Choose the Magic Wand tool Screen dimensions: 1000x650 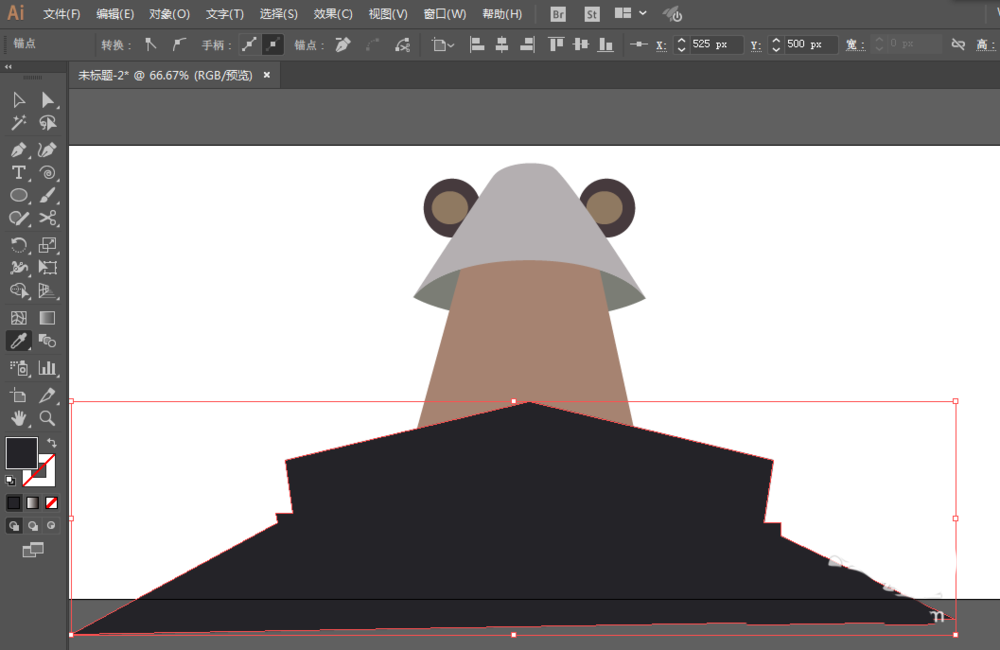point(18,123)
